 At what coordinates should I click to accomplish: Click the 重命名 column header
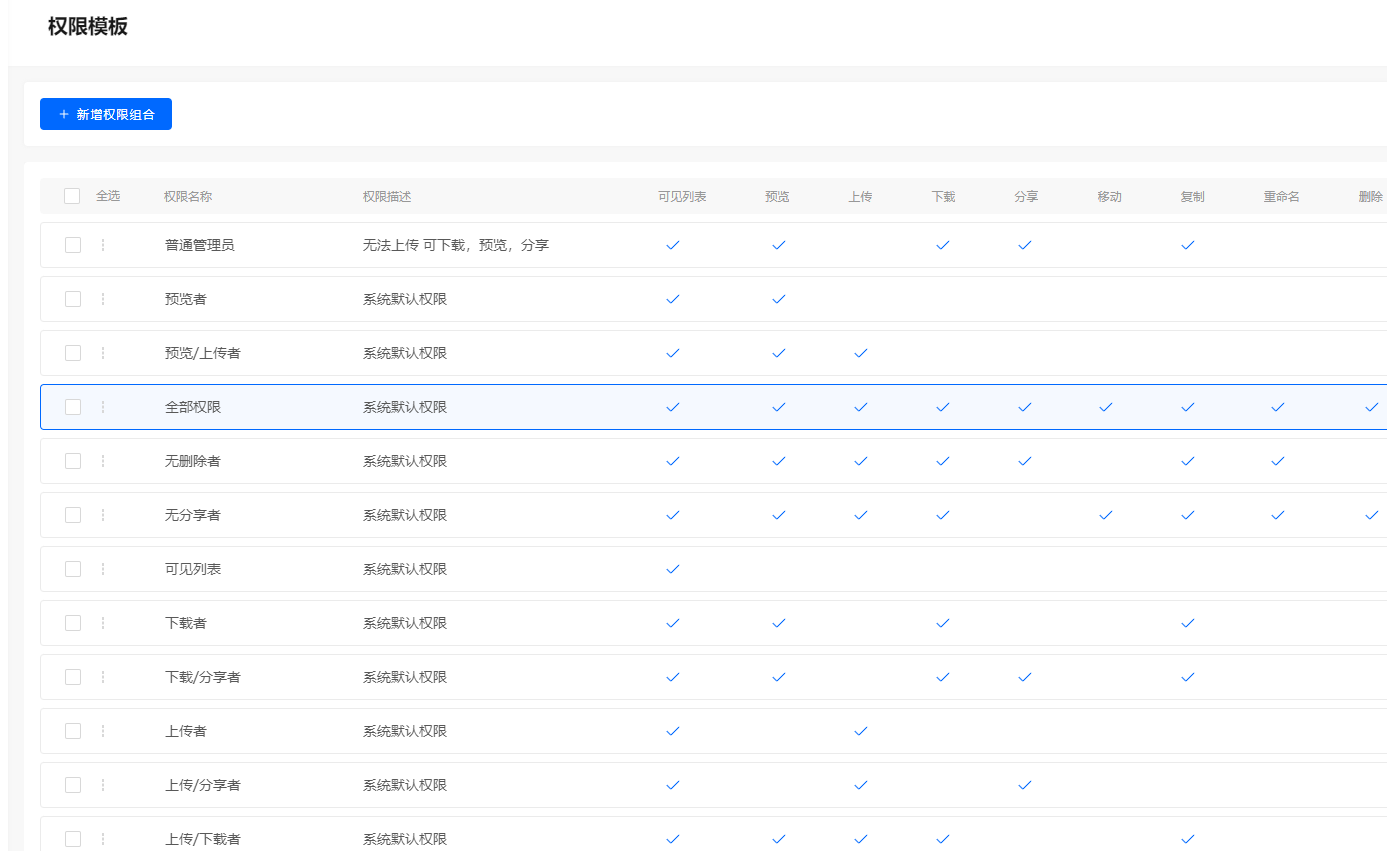click(1281, 197)
